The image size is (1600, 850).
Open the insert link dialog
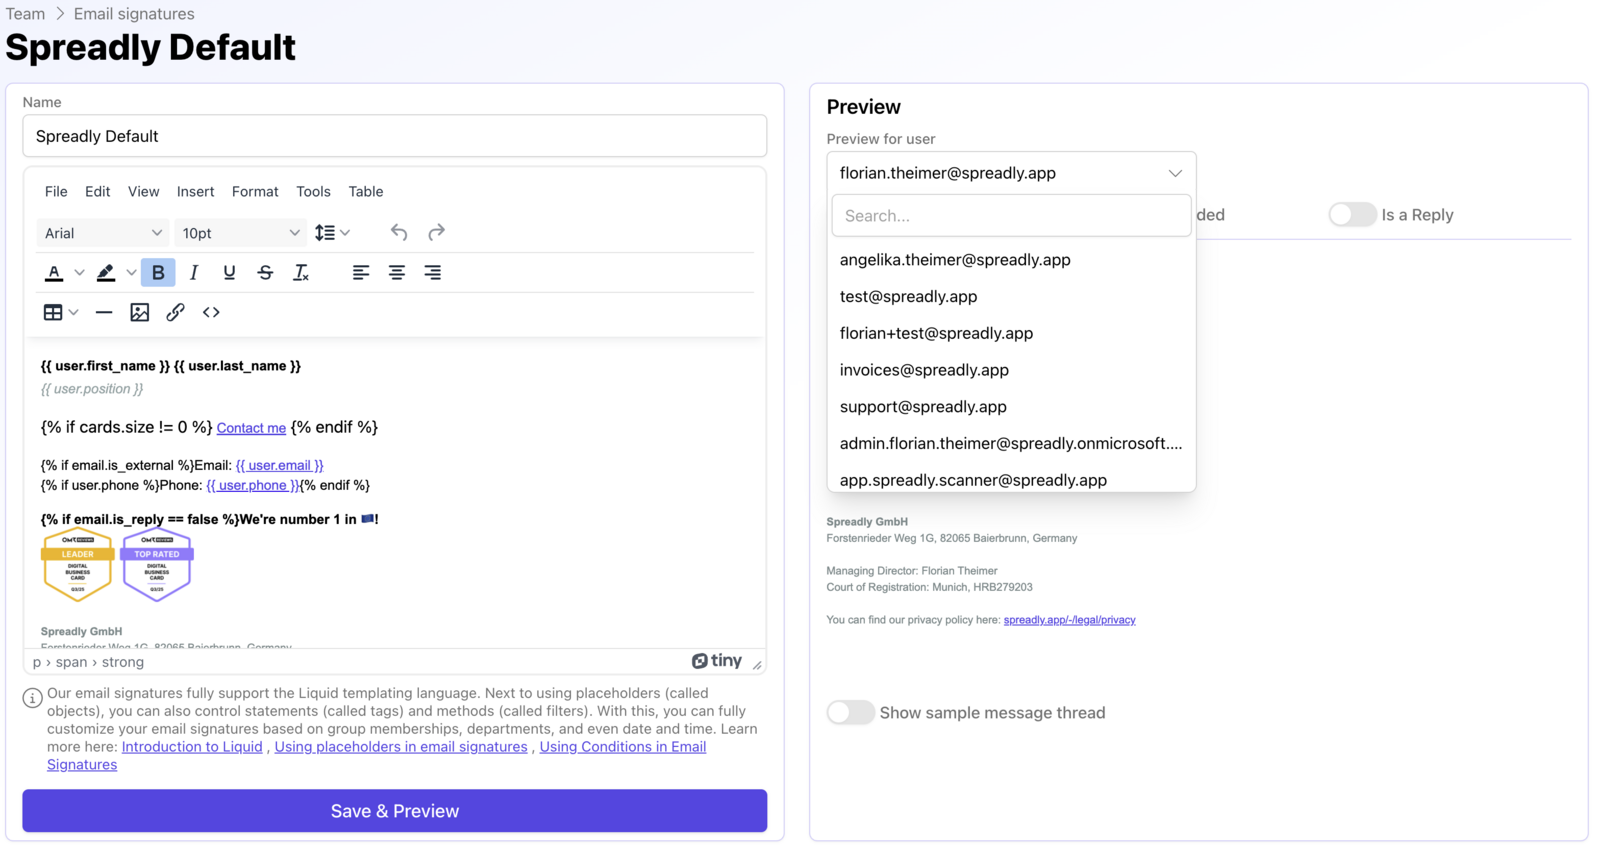point(175,313)
